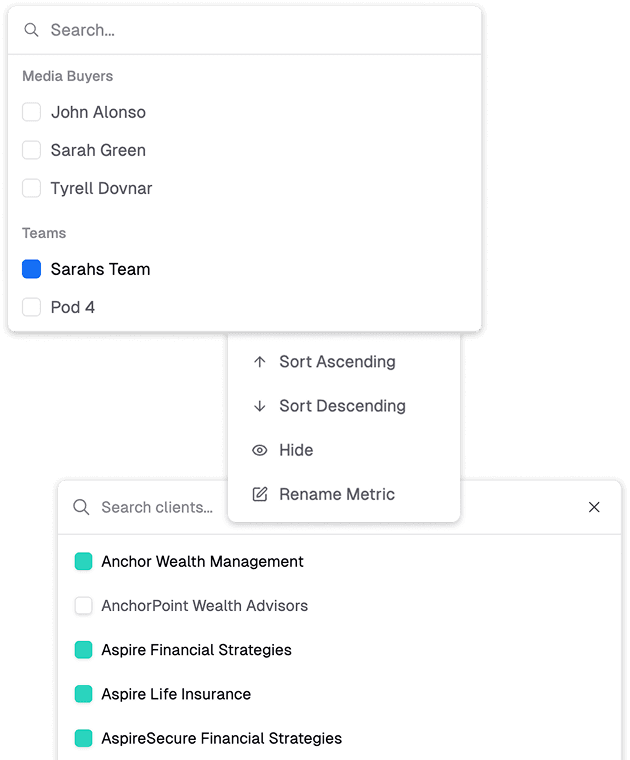This screenshot has width=630, height=760.
Task: Click the magnifier icon in the top search bar
Action: tap(31, 30)
